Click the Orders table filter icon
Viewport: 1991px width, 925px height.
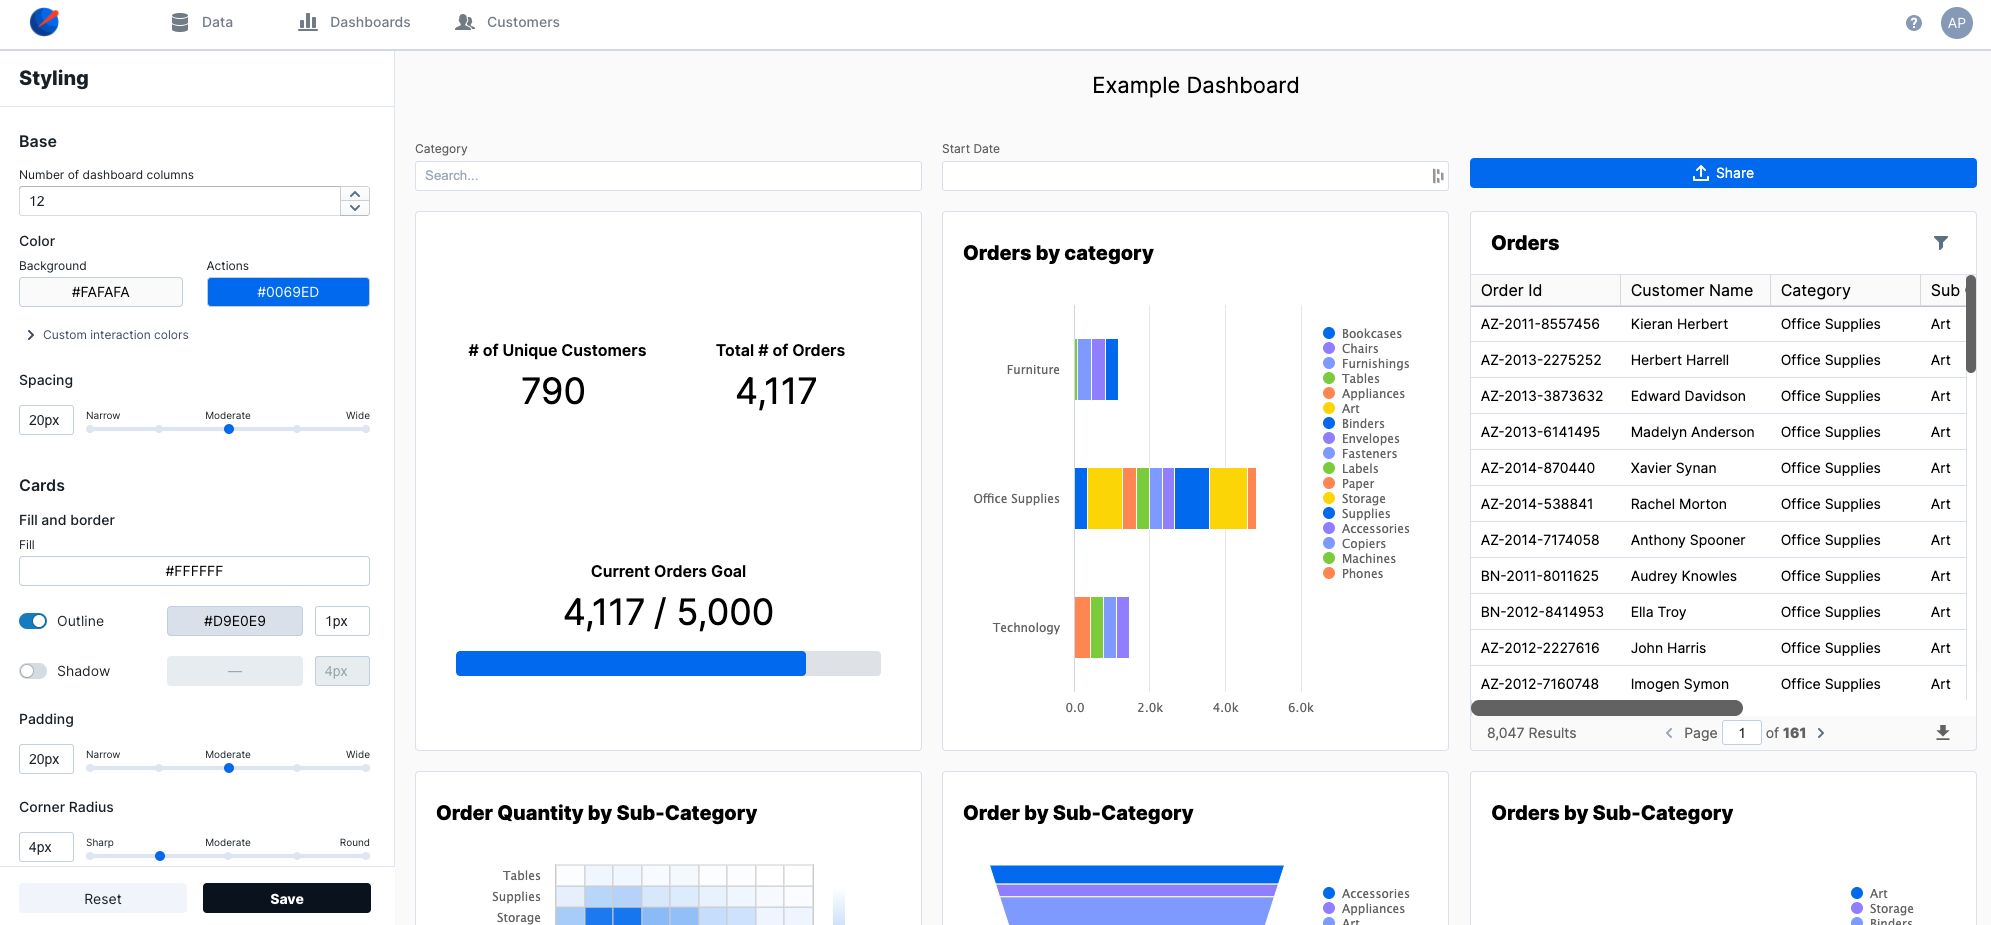pos(1940,243)
